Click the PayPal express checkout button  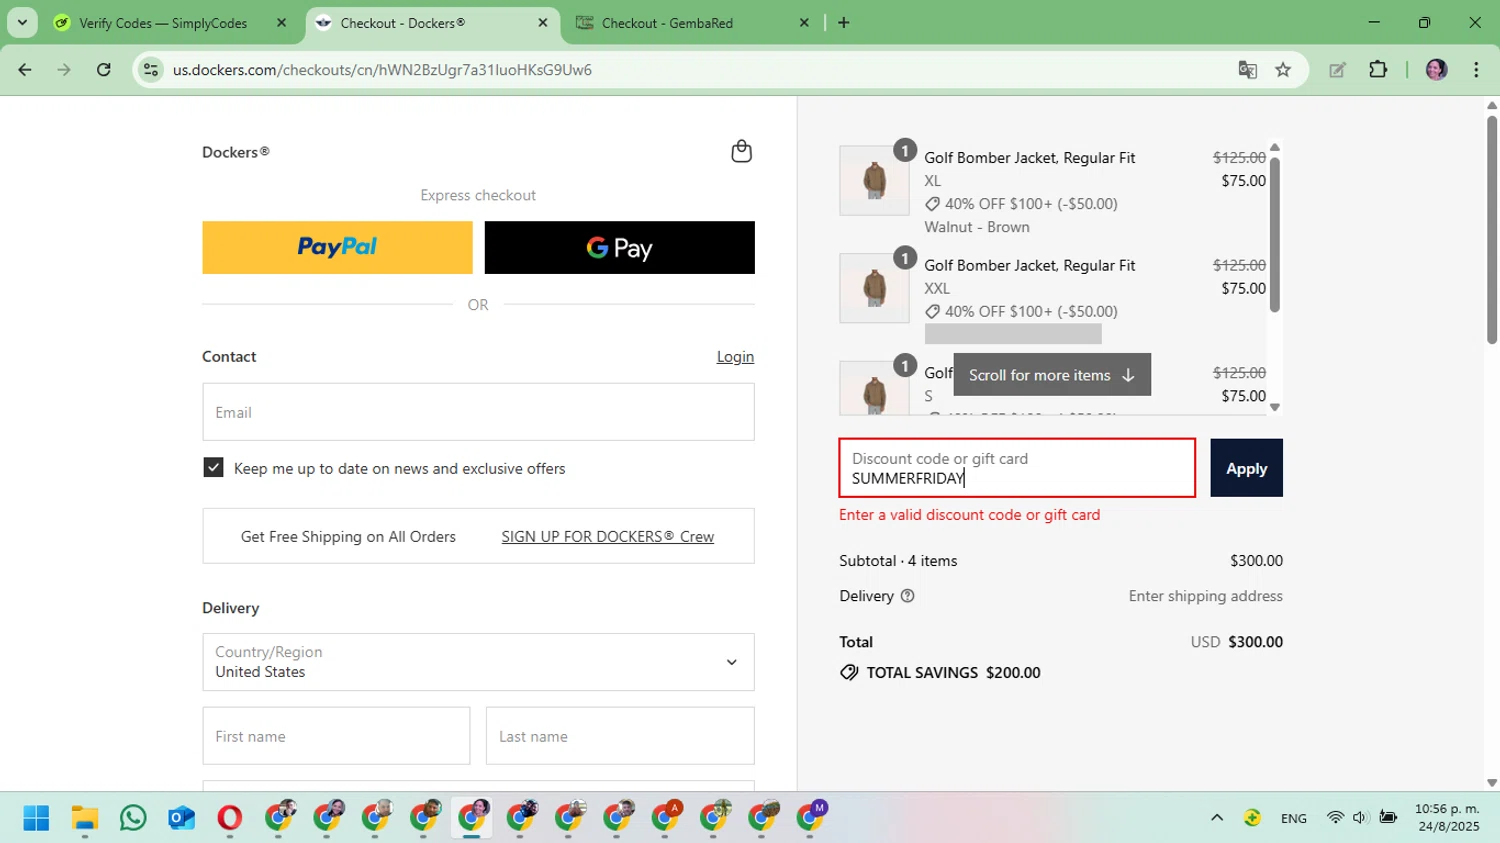(x=337, y=247)
